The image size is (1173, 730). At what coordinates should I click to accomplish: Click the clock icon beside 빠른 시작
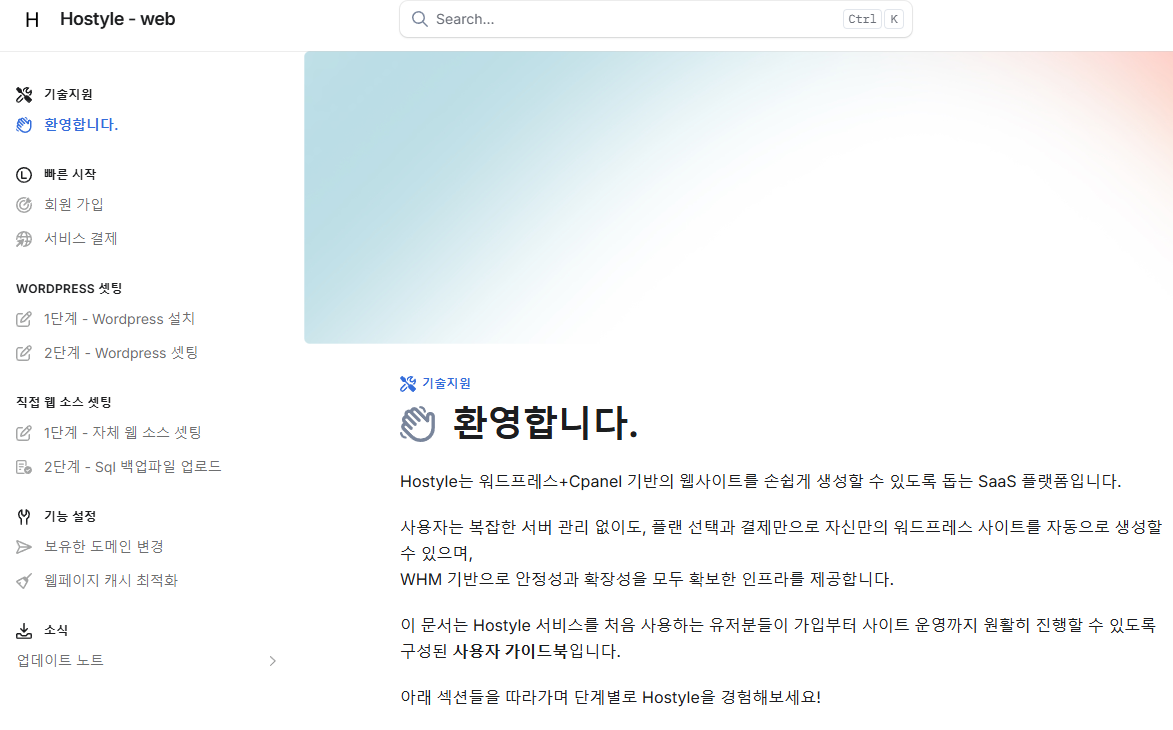click(x=24, y=175)
